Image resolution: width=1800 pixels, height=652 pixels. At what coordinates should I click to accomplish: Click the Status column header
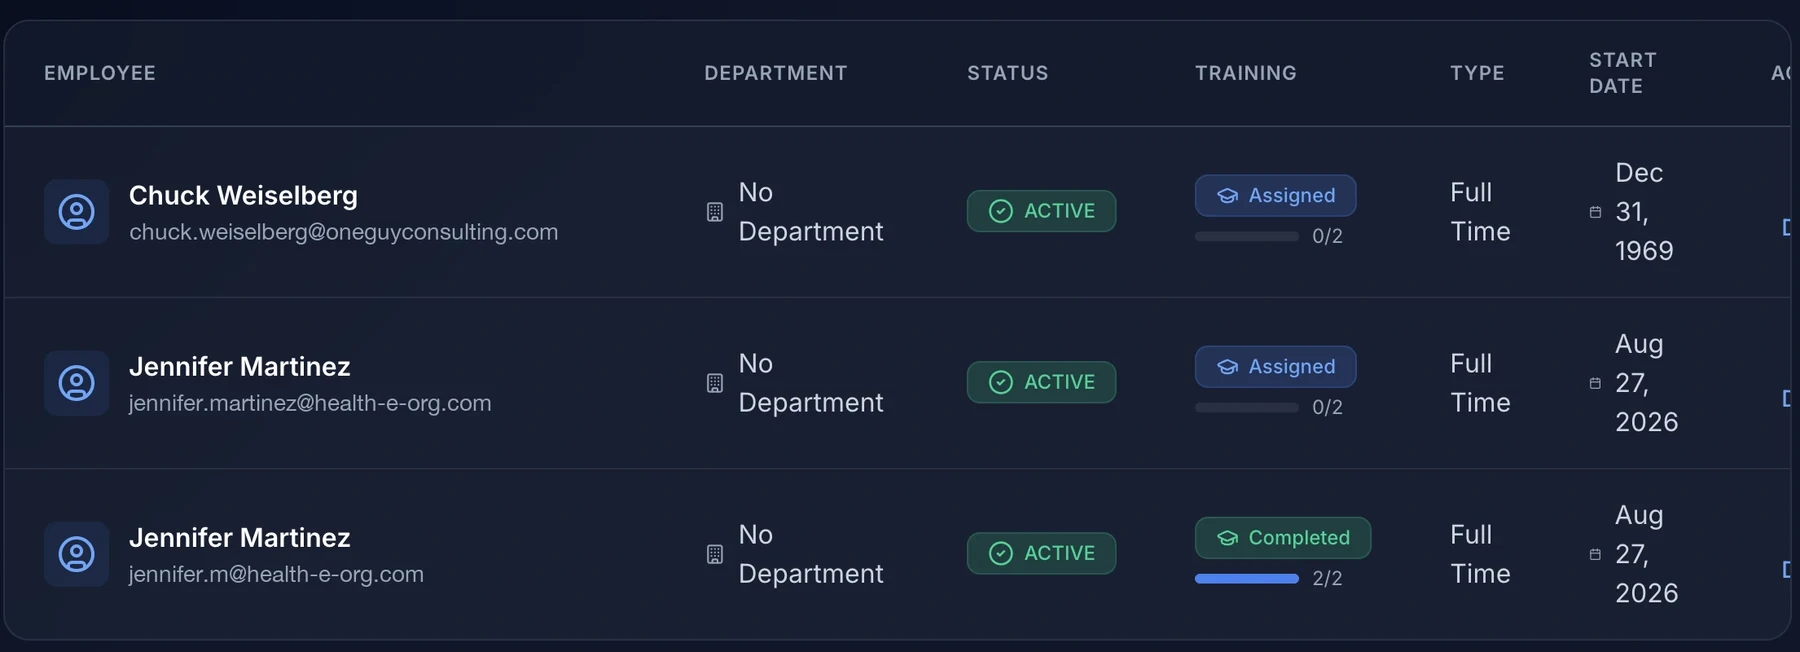(x=1008, y=73)
